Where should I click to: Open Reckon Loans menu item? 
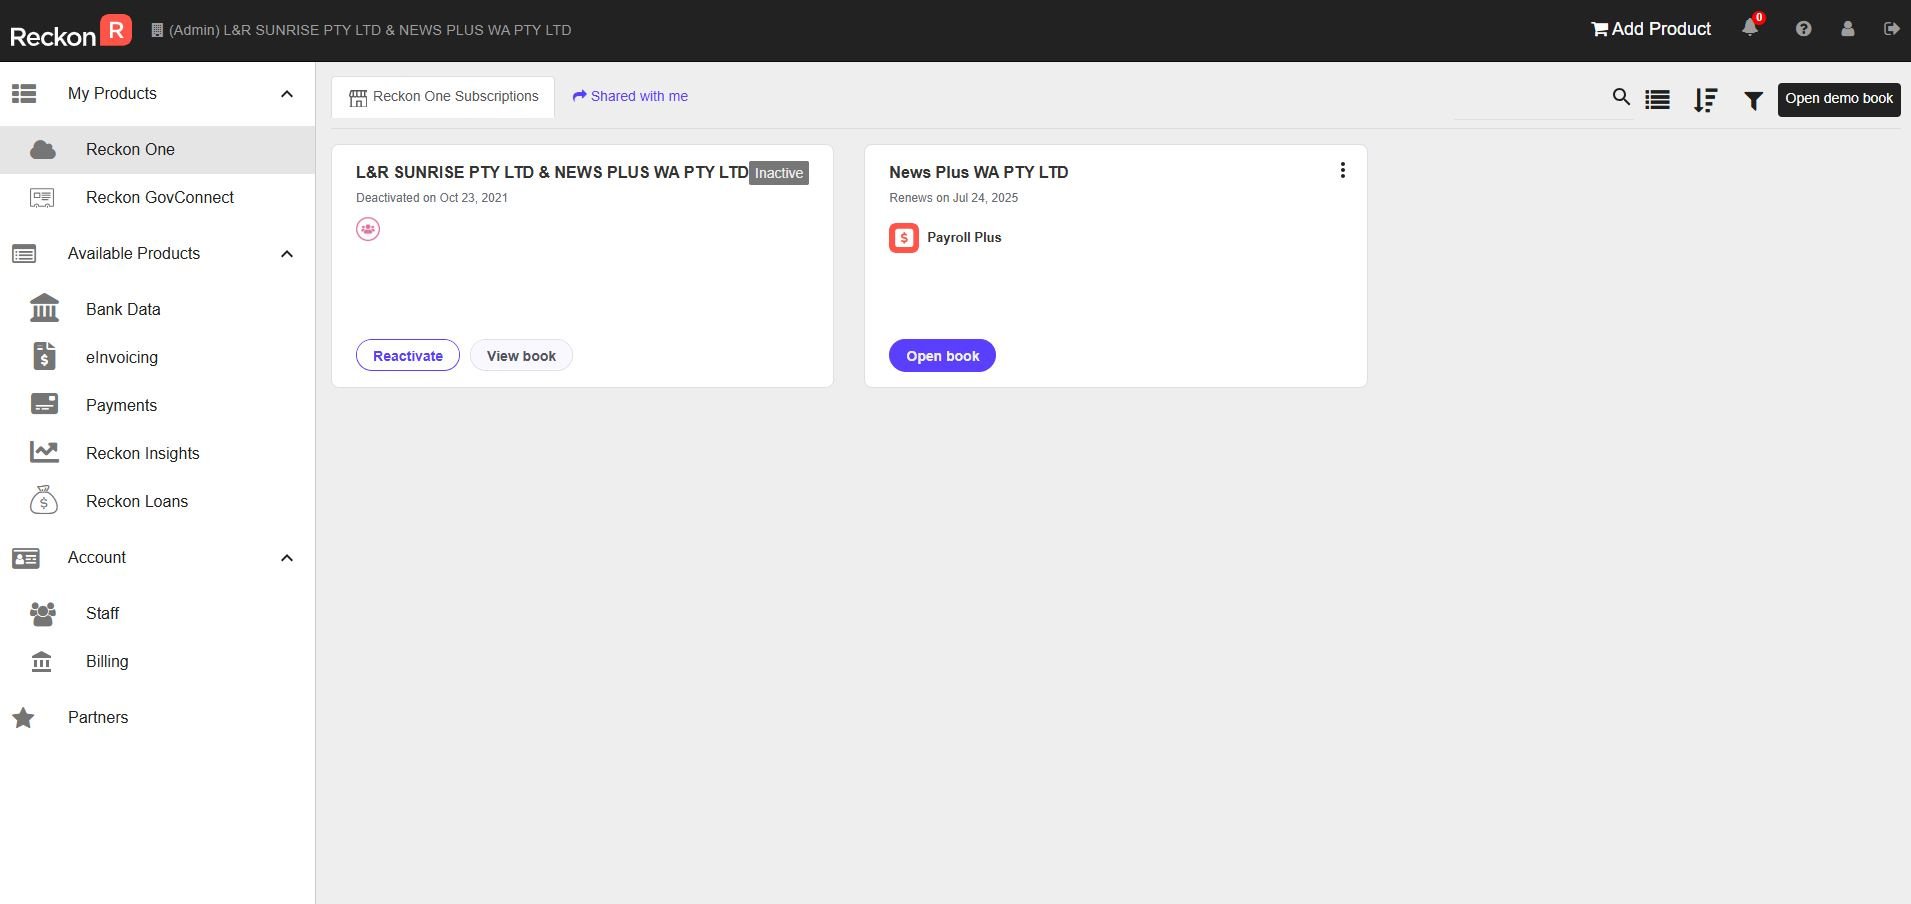coord(157,502)
